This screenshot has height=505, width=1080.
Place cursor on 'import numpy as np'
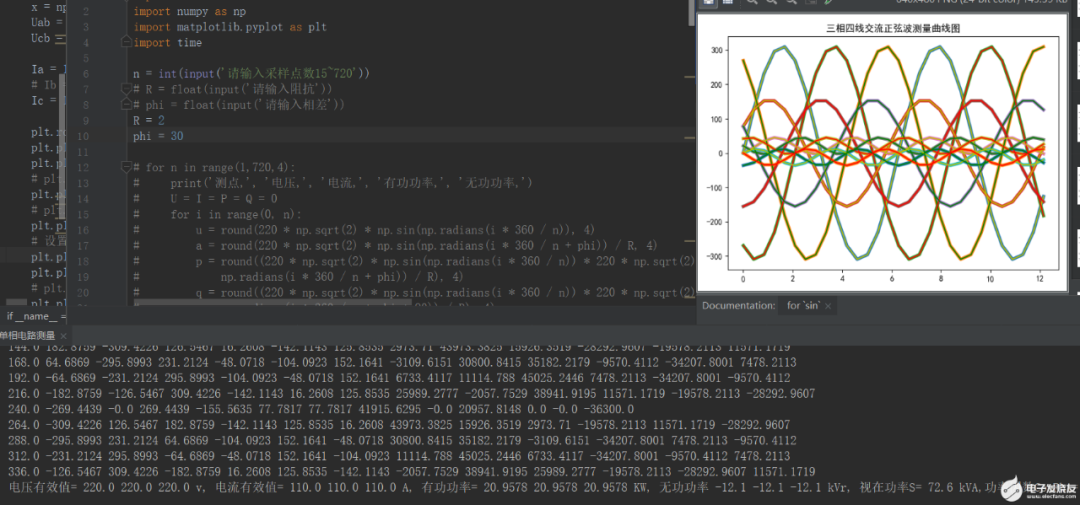pos(190,12)
